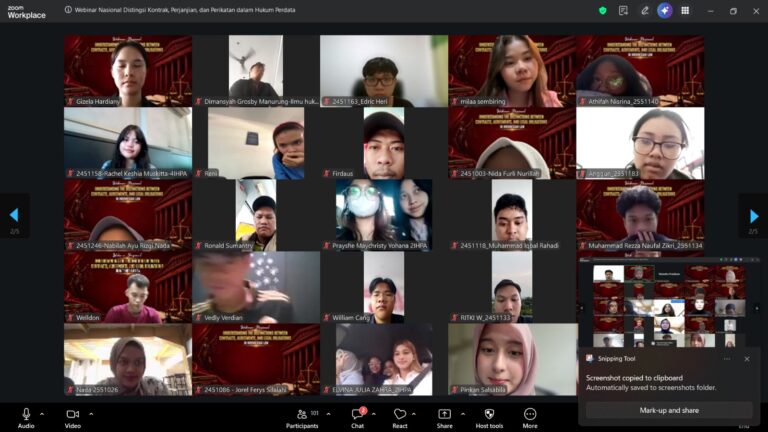This screenshot has width=768, height=432.
Task: Select Athifah Nisrina video tile
Action: coord(640,71)
